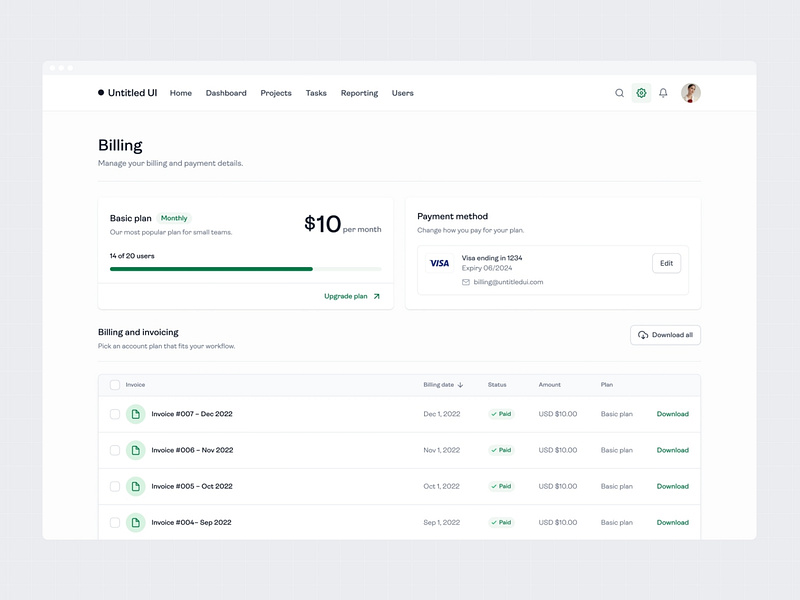The width and height of the screenshot is (800, 600).
Task: Click Invoice #006 – Nov 2022 title
Action: [192, 450]
